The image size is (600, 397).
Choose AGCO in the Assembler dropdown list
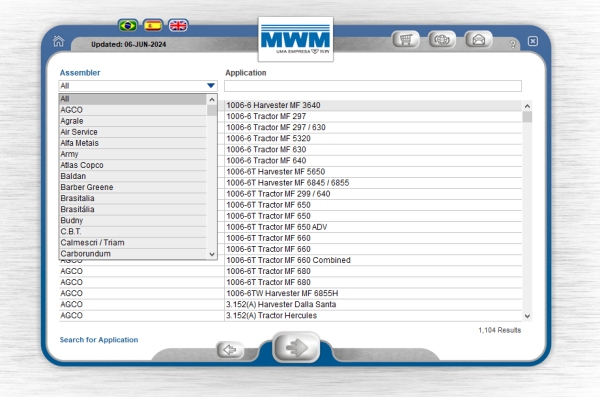point(133,110)
